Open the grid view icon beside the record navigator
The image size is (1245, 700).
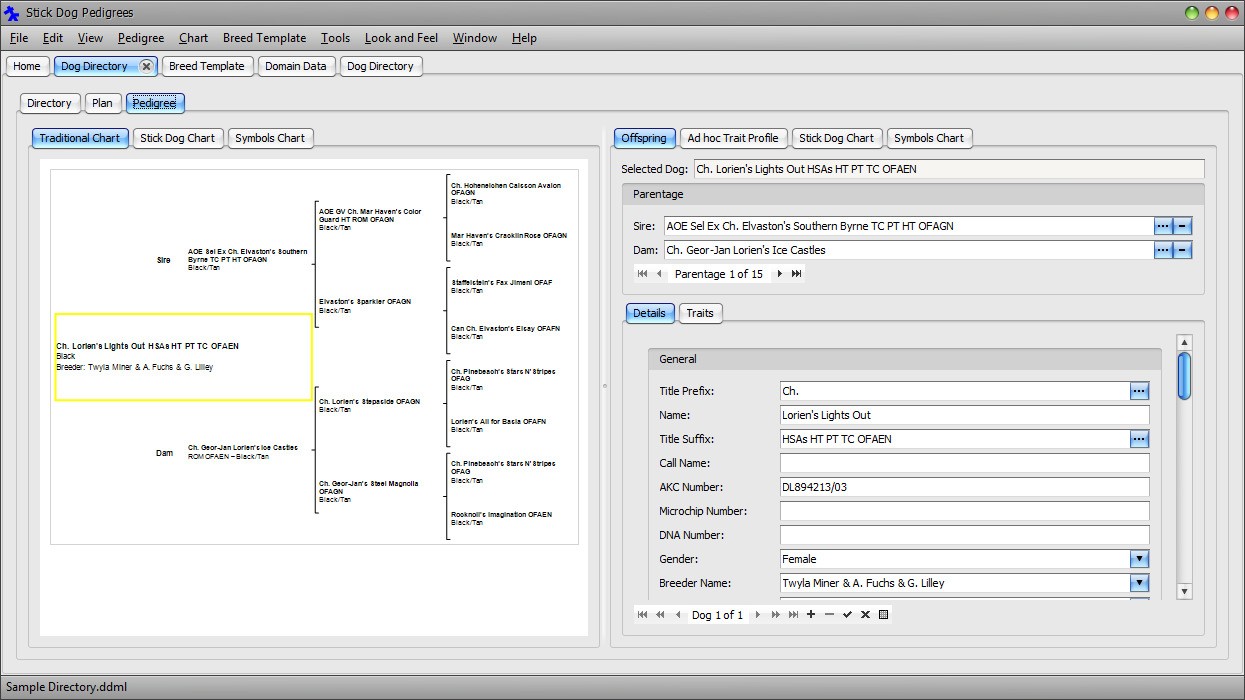click(x=883, y=614)
